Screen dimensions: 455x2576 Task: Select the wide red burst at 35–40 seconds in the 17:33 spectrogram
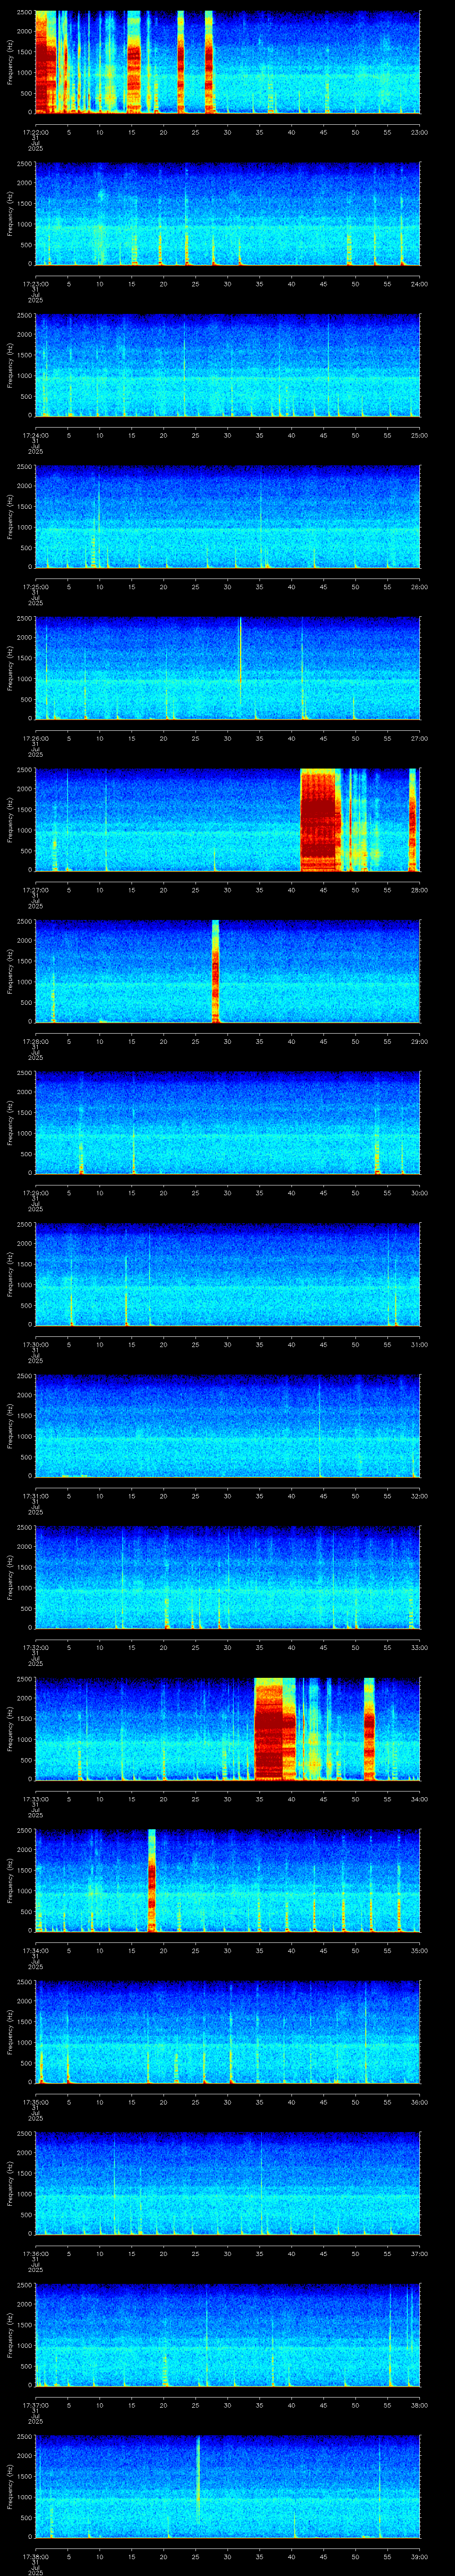pyautogui.click(x=275, y=1729)
